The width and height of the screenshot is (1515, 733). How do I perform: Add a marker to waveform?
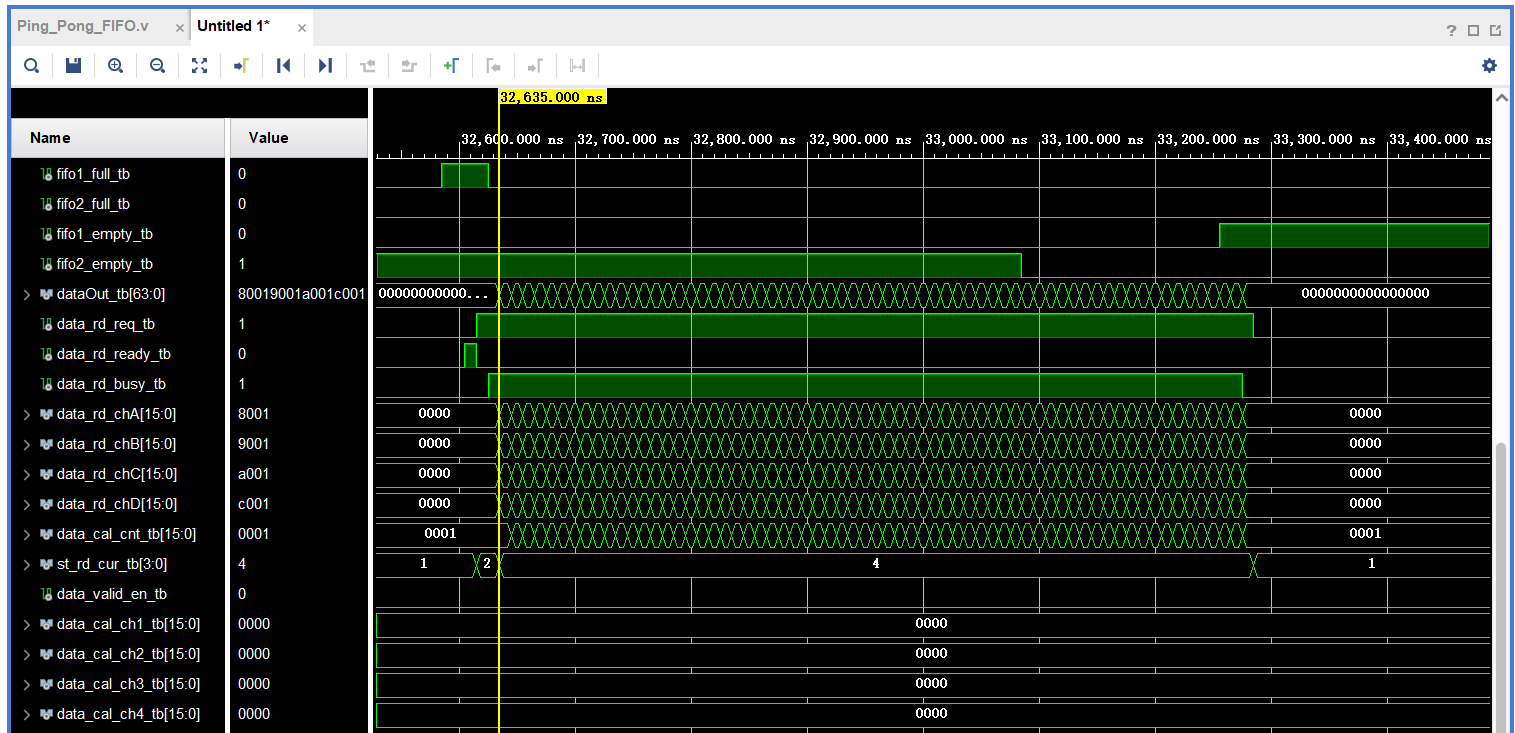click(x=451, y=66)
